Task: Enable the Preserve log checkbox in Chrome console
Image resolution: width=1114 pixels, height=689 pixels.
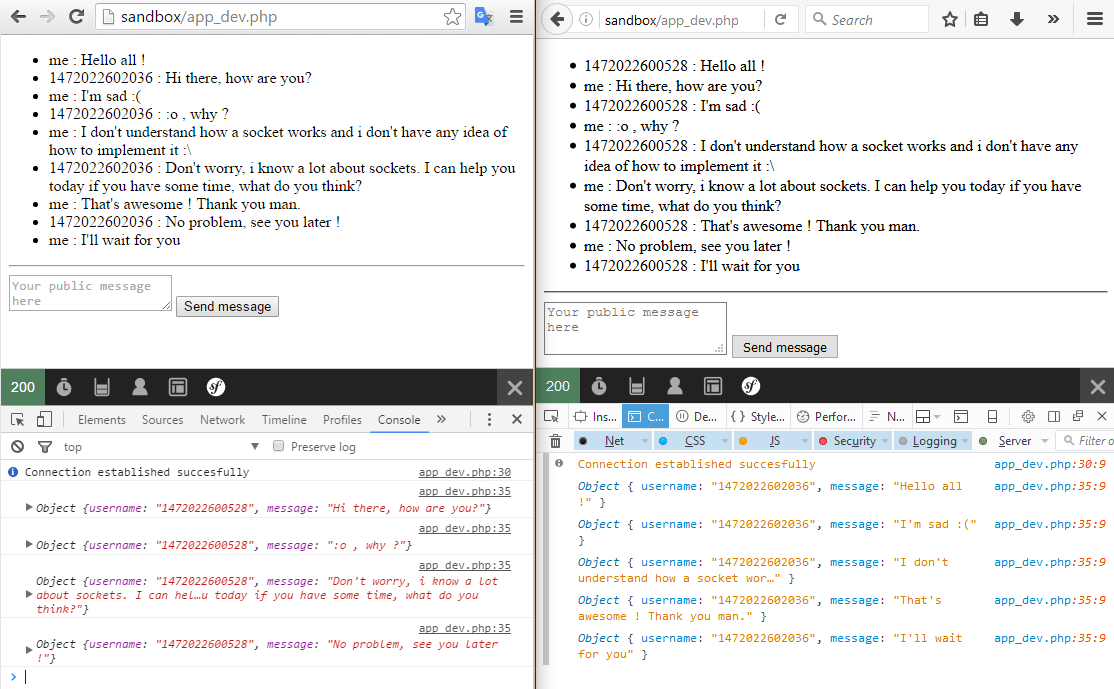Action: click(x=278, y=446)
